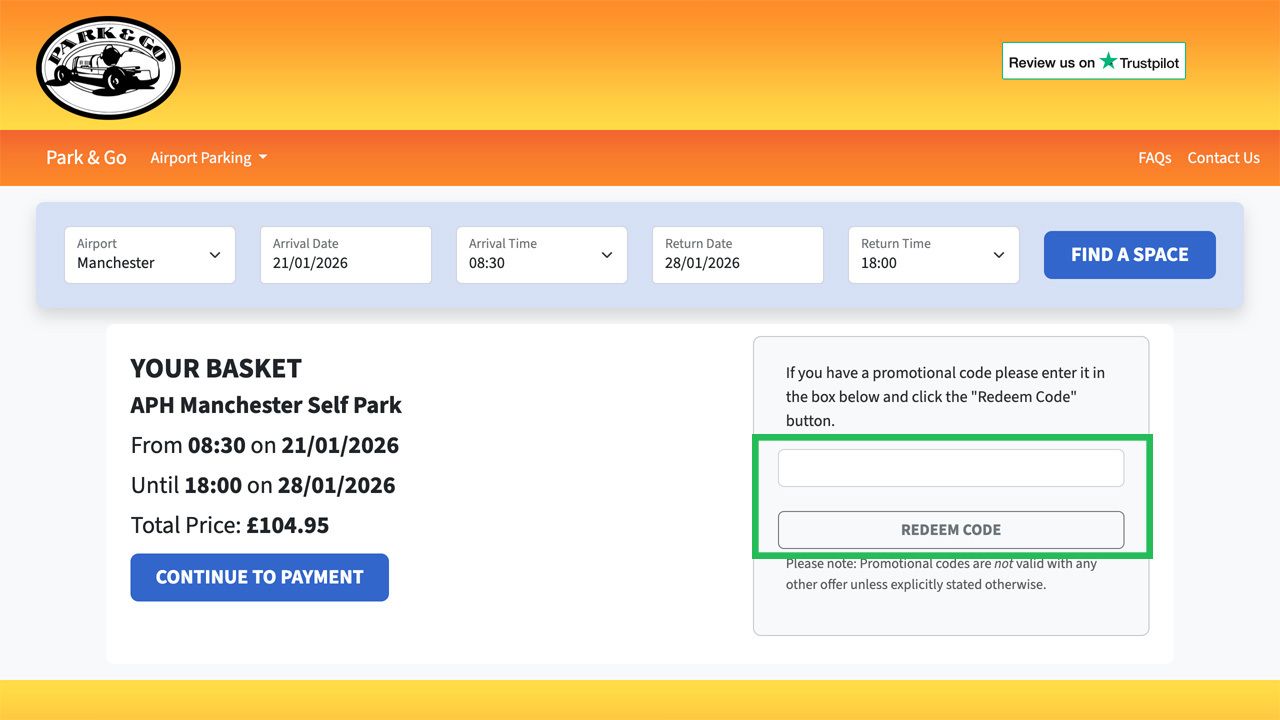Click CONTINUE TO PAYMENT
The height and width of the screenshot is (720, 1280).
tap(259, 577)
